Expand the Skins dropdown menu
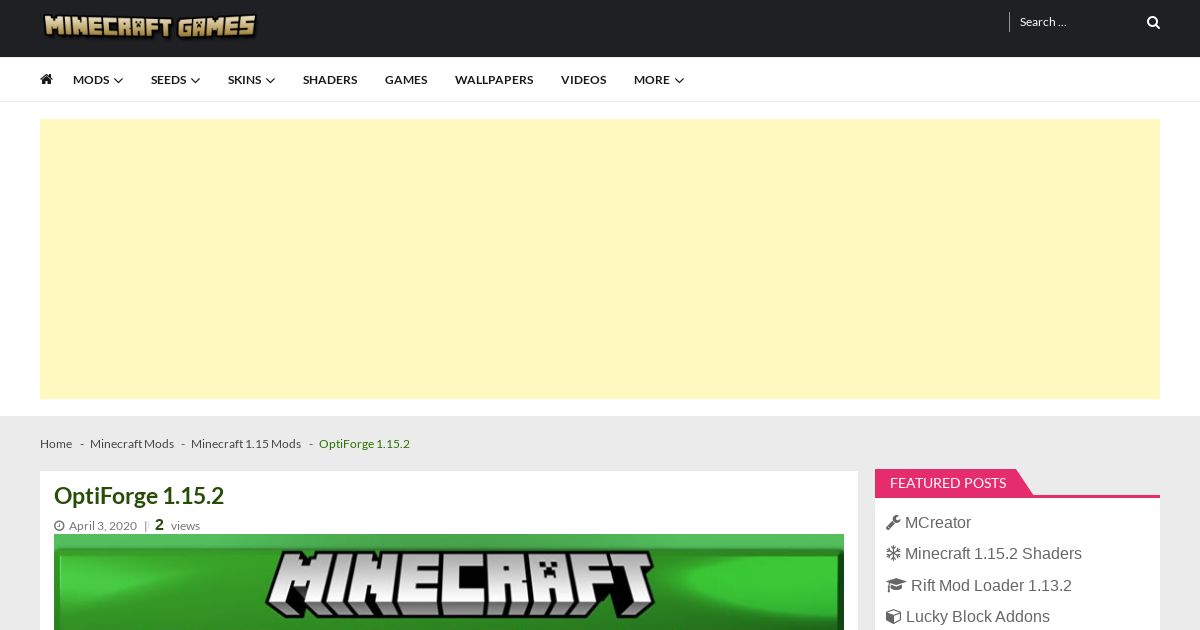1200x630 pixels. pyautogui.click(x=251, y=80)
